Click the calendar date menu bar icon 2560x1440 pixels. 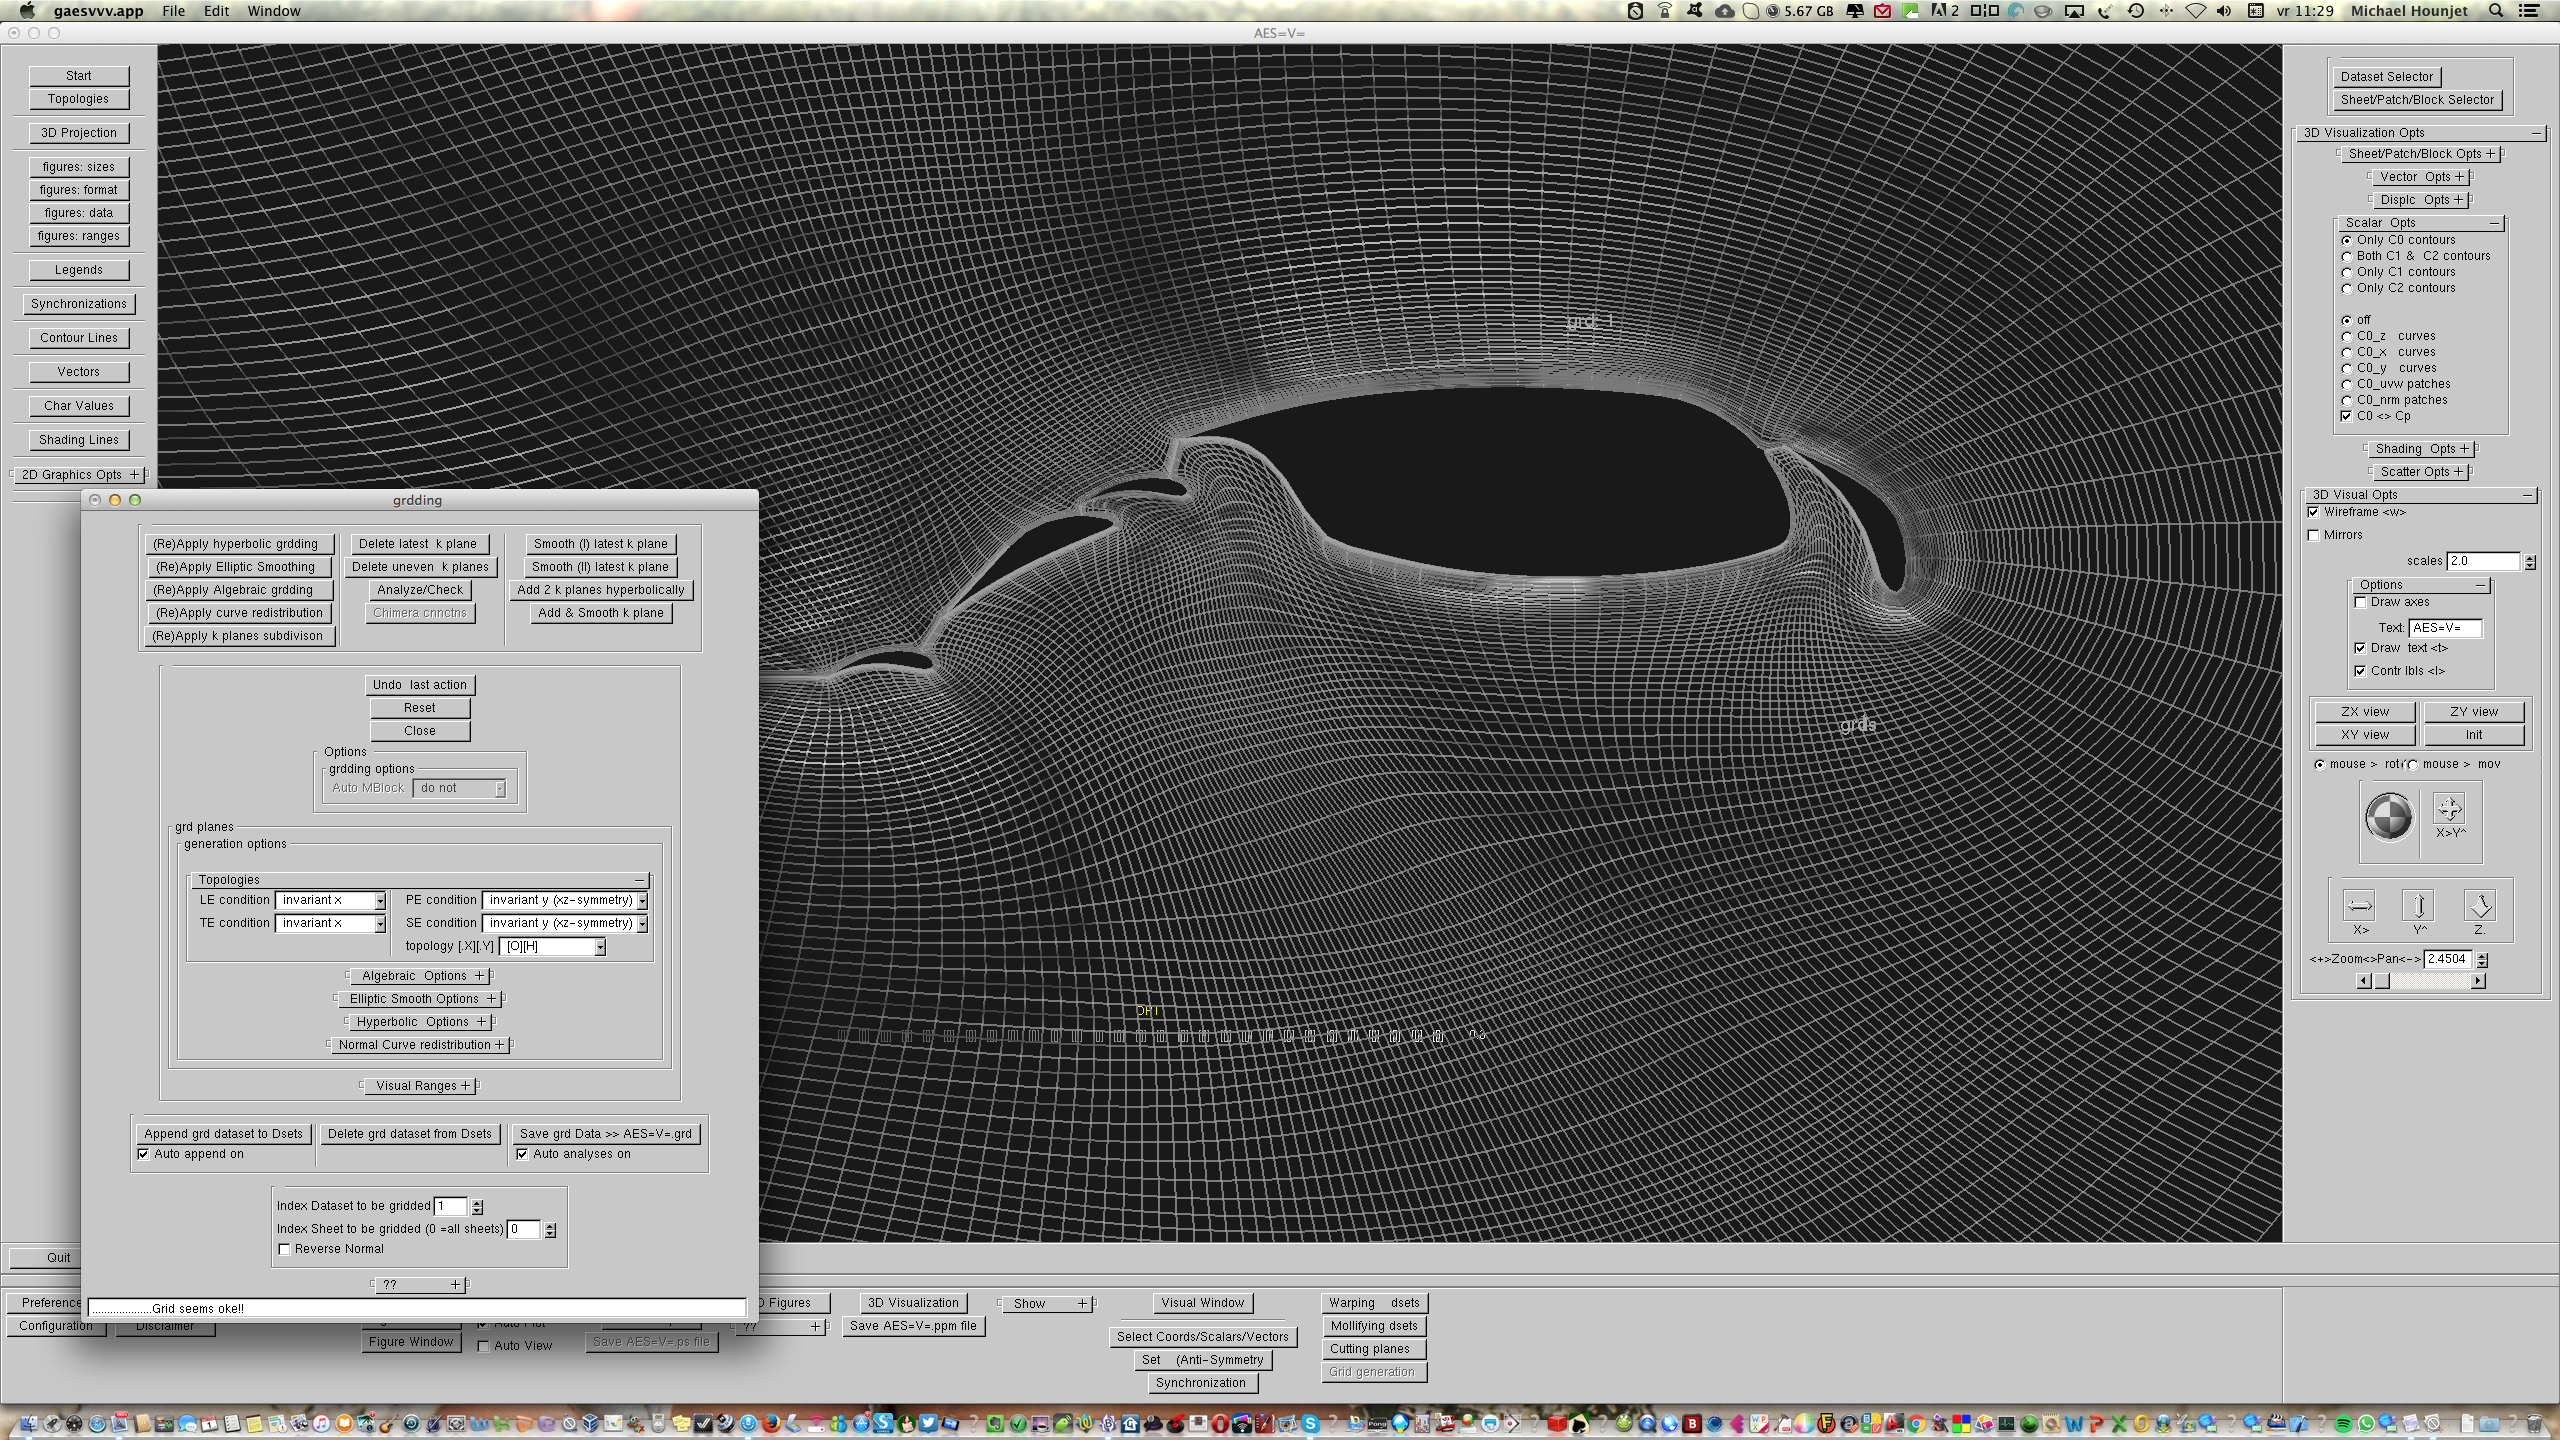pos(2255,11)
